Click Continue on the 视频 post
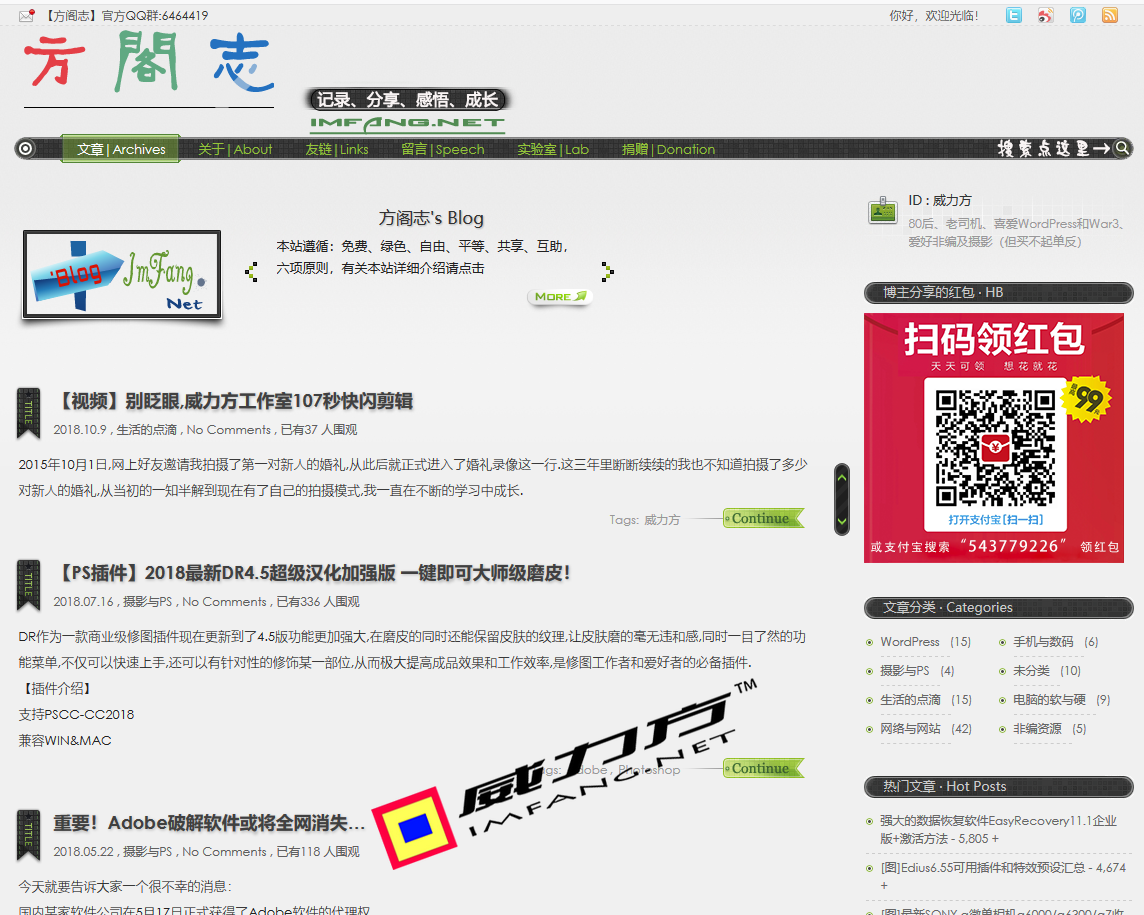The width and height of the screenshot is (1144, 915). (764, 518)
